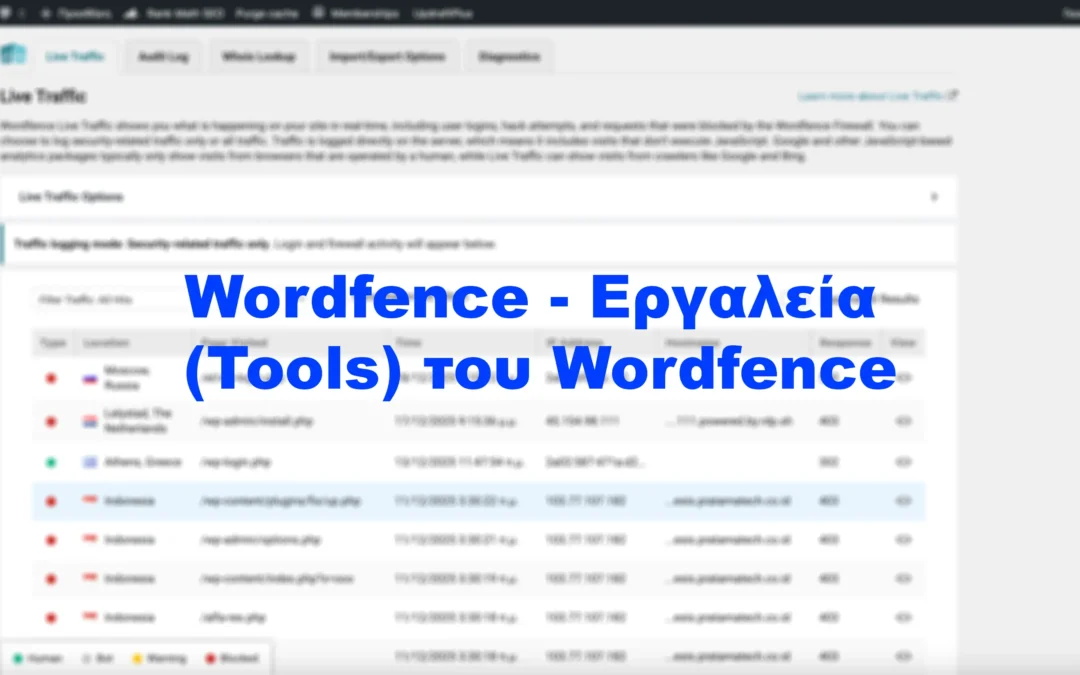Screen dimensions: 1080x675
Task: Open UpdraftPlus in the admin bar
Action: (442, 13)
